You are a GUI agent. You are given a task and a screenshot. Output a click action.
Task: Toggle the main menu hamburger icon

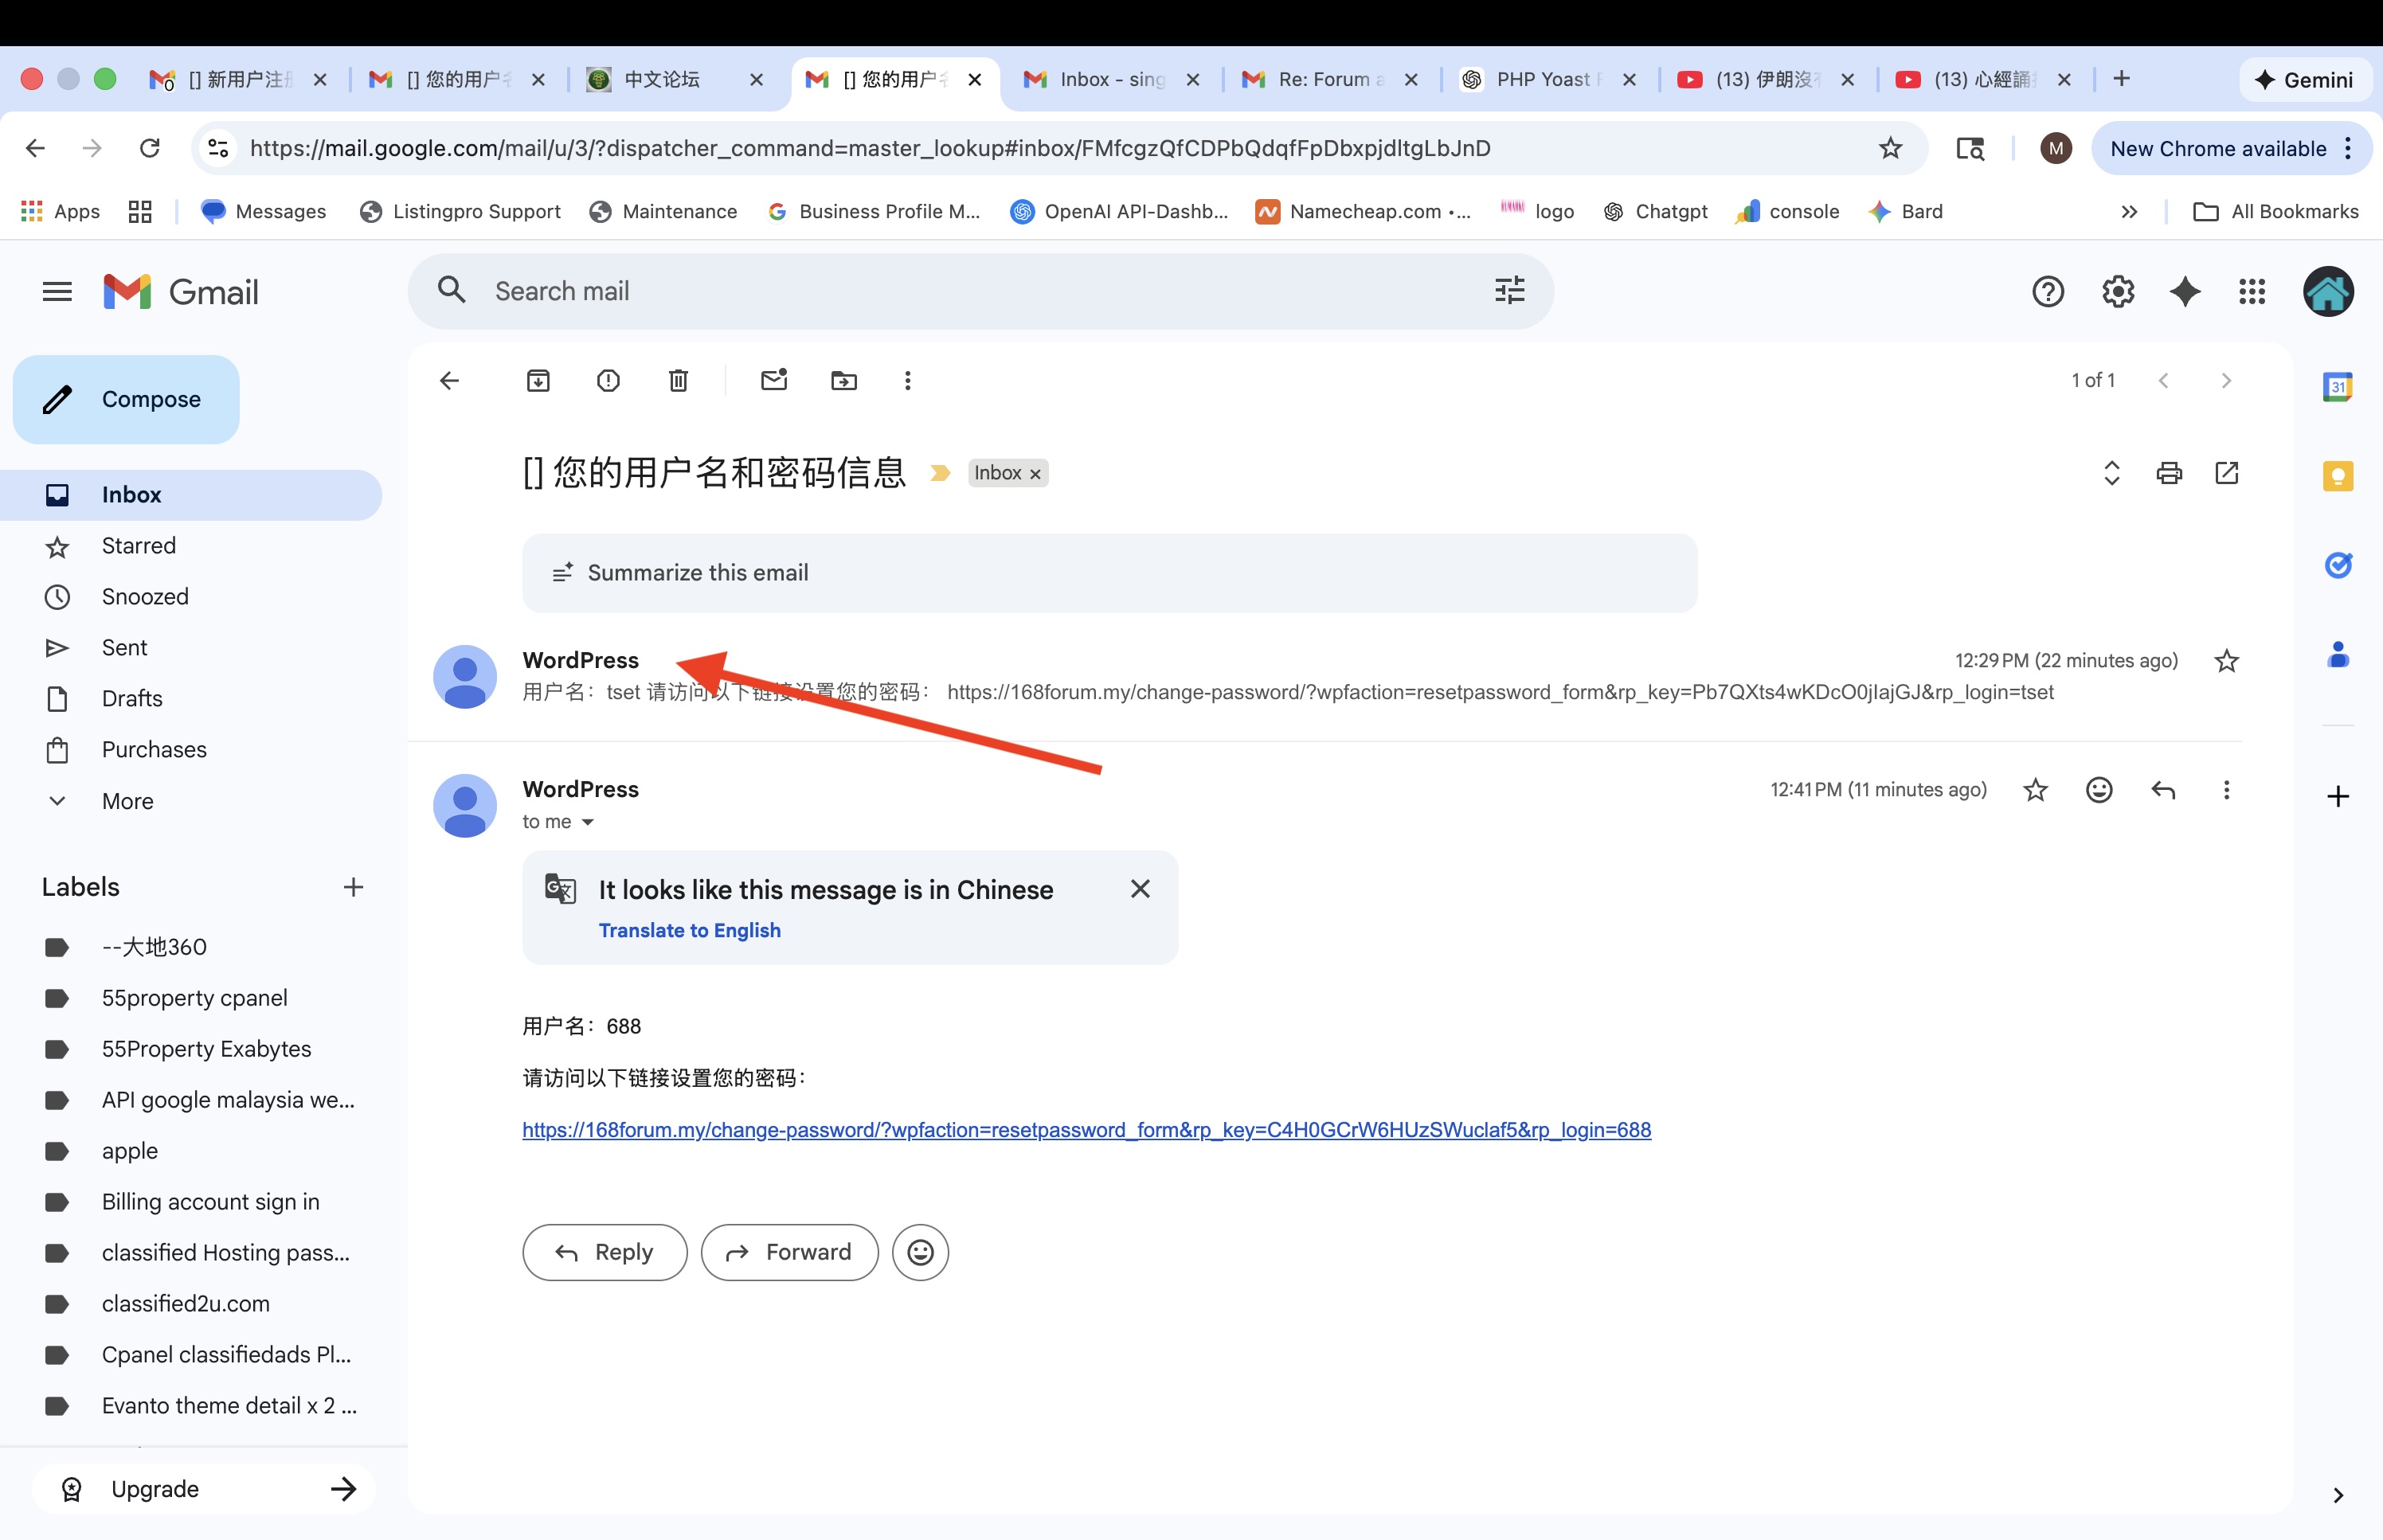[57, 291]
